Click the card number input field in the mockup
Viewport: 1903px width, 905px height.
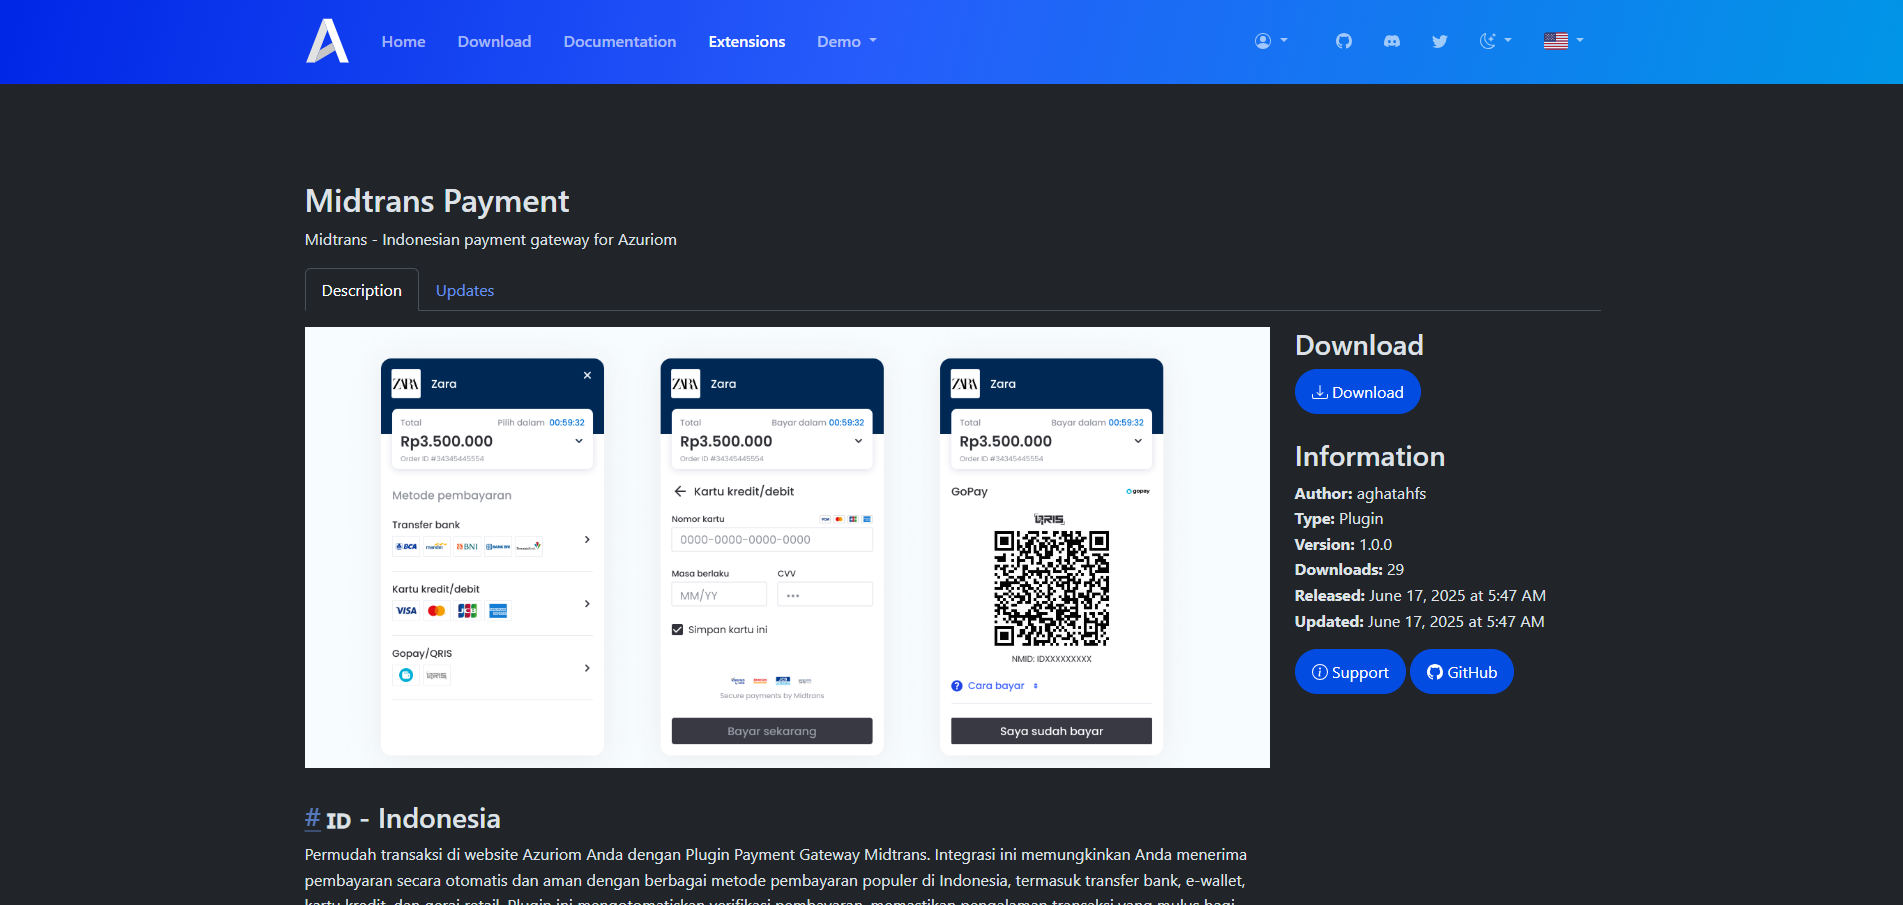pos(771,539)
